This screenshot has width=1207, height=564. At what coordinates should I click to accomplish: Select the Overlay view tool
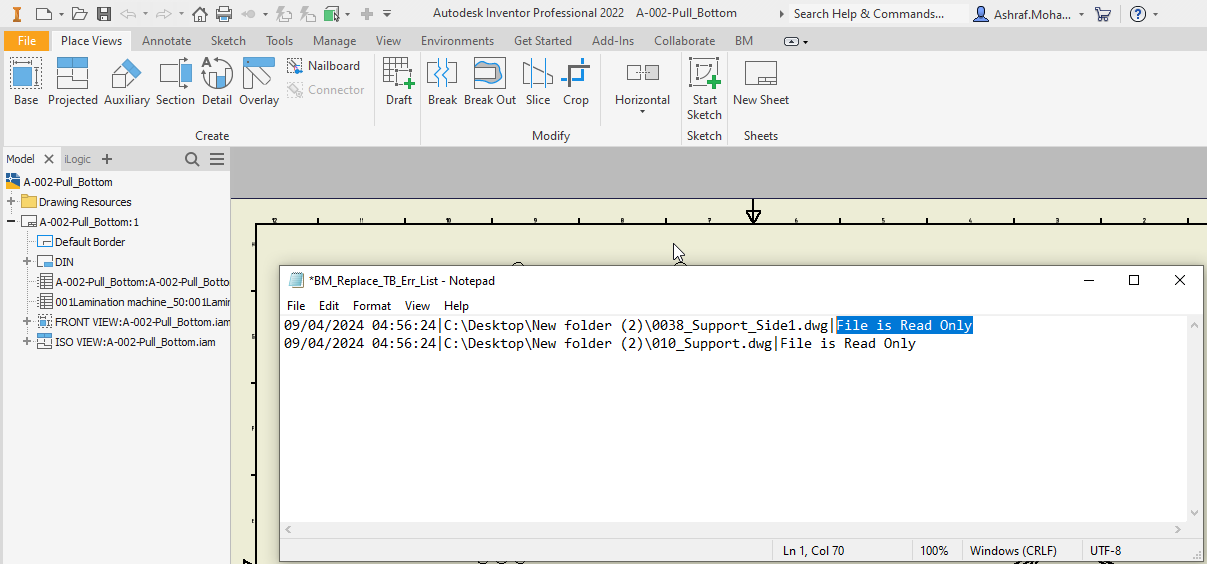[259, 81]
